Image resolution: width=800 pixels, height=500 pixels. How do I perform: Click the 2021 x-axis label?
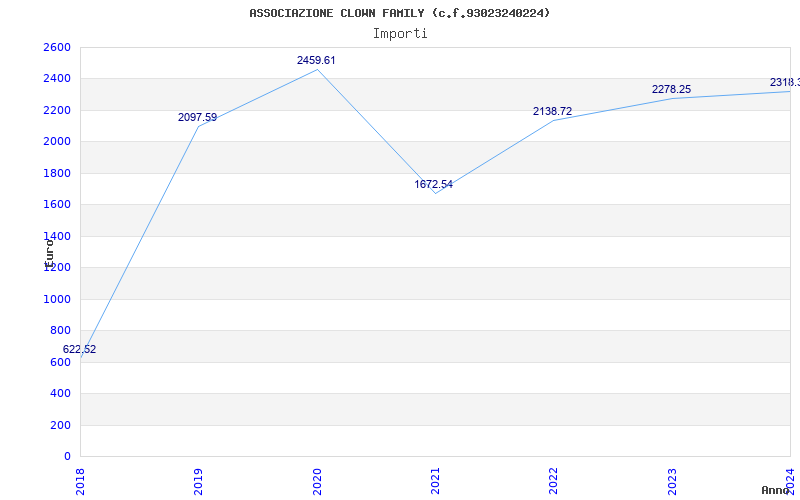(435, 481)
